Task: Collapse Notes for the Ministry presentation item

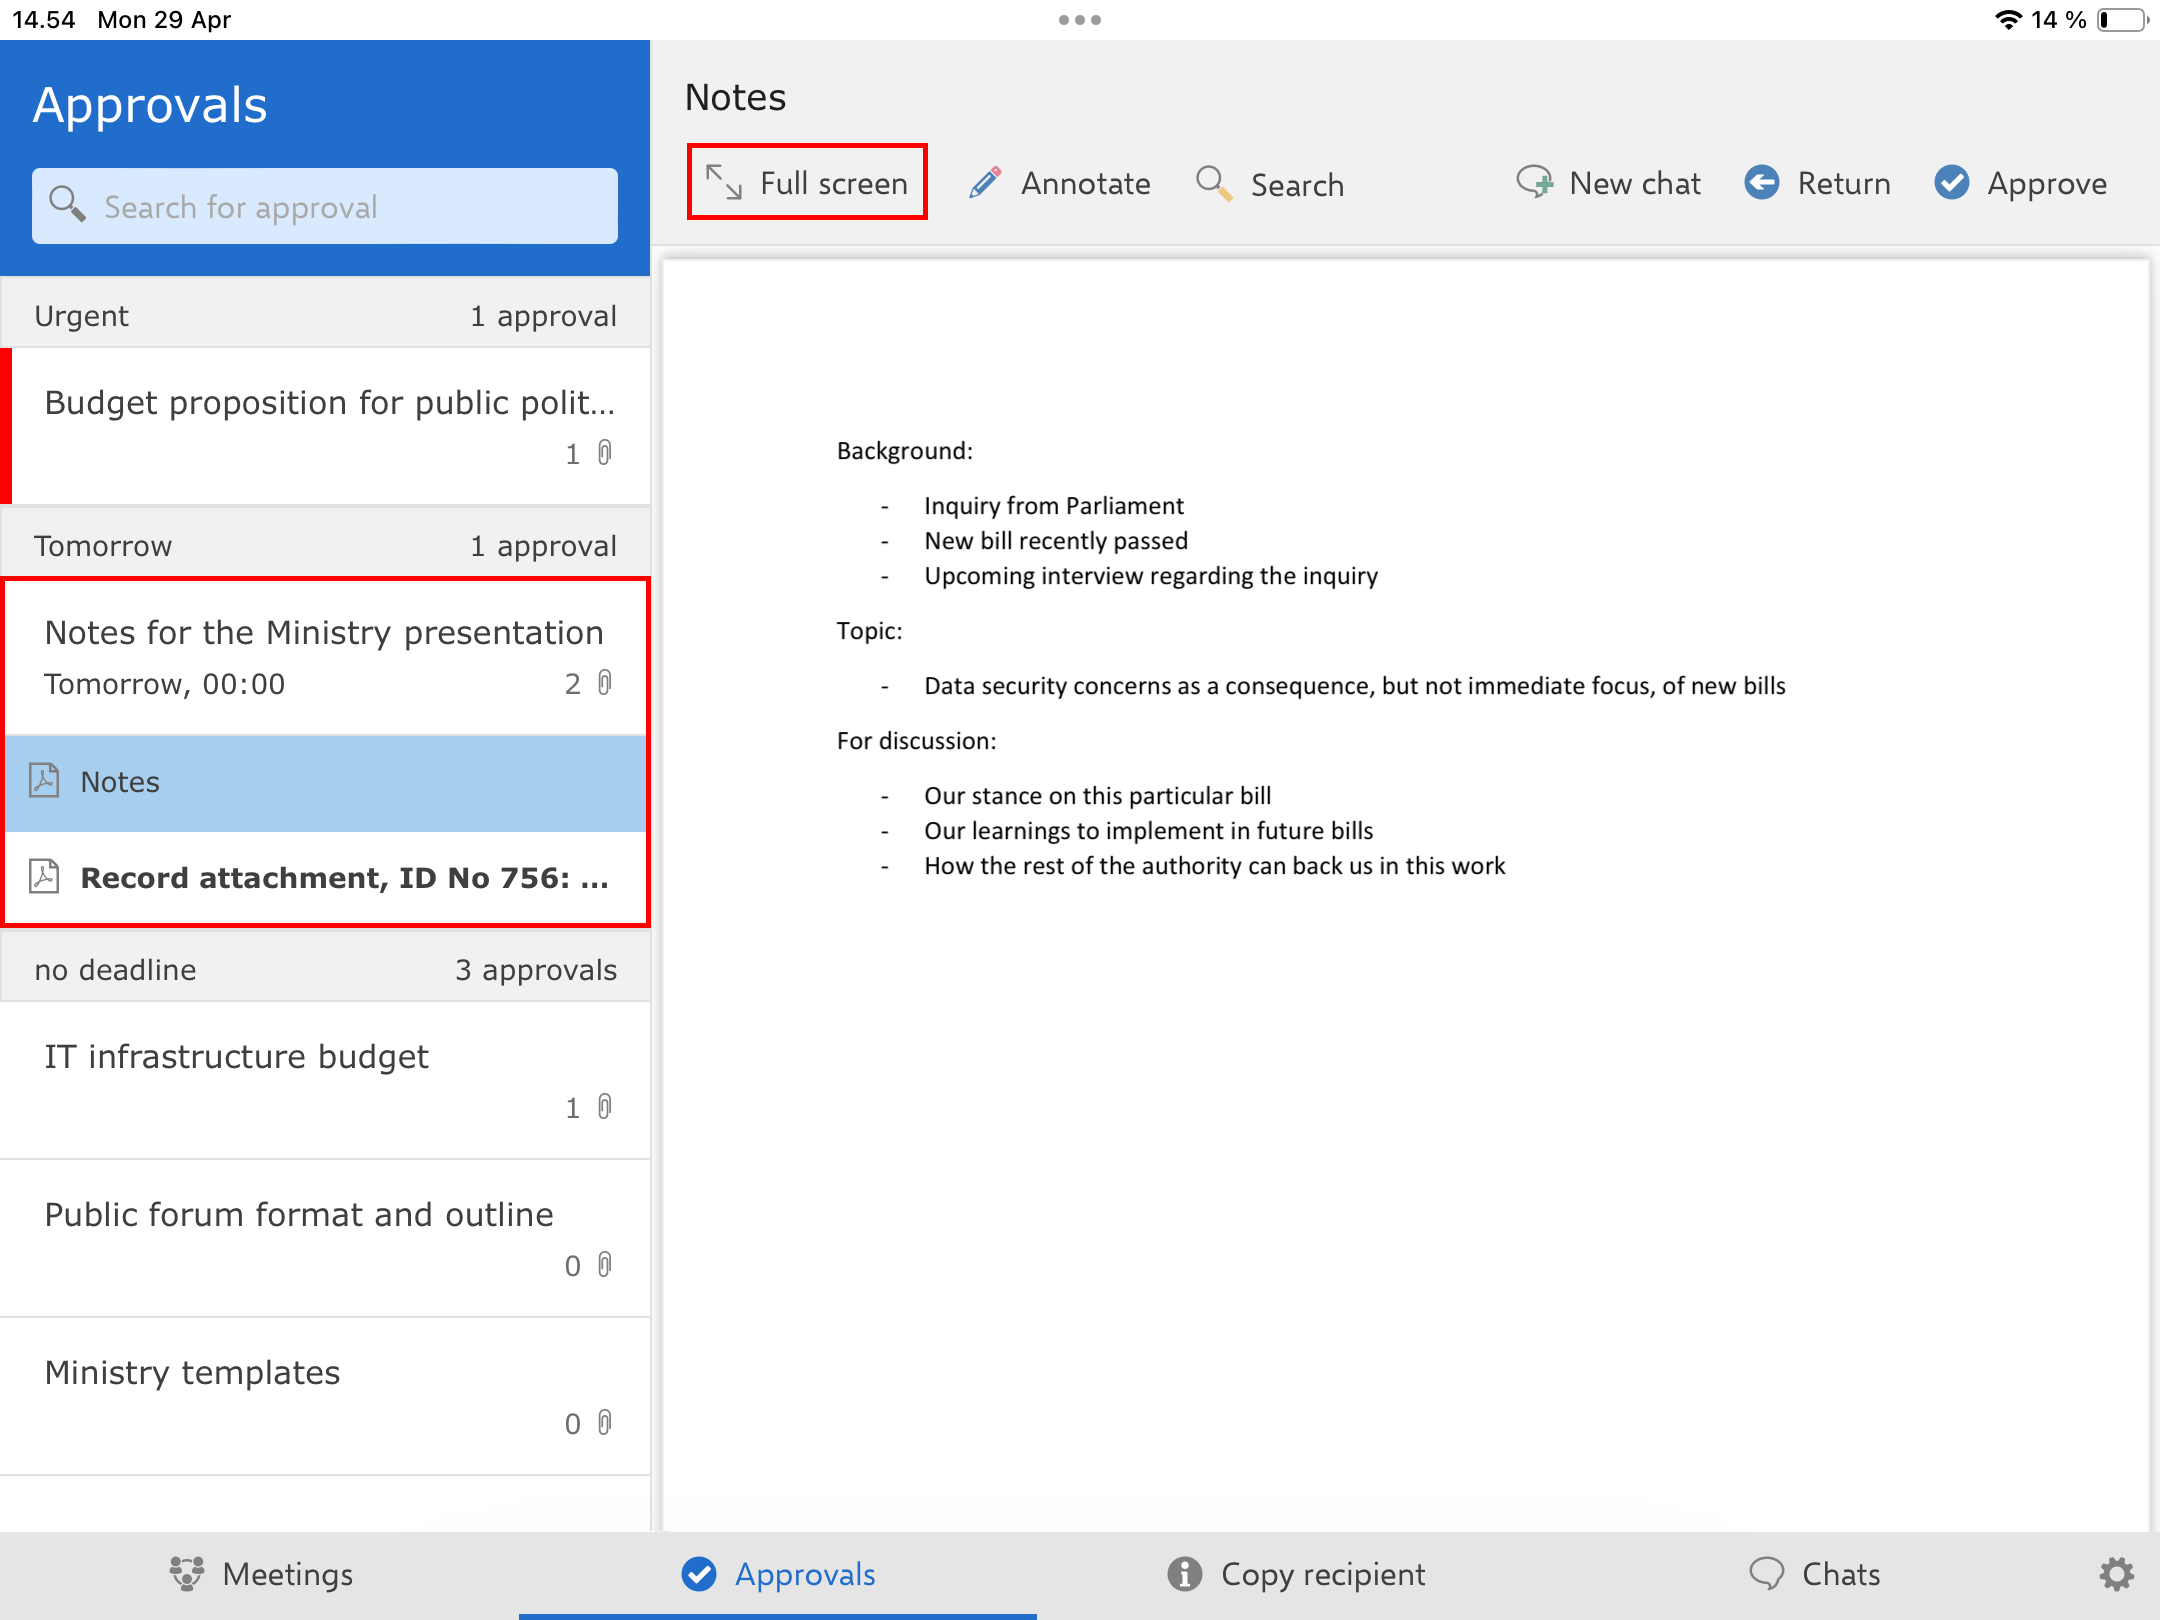Action: [x=324, y=633]
